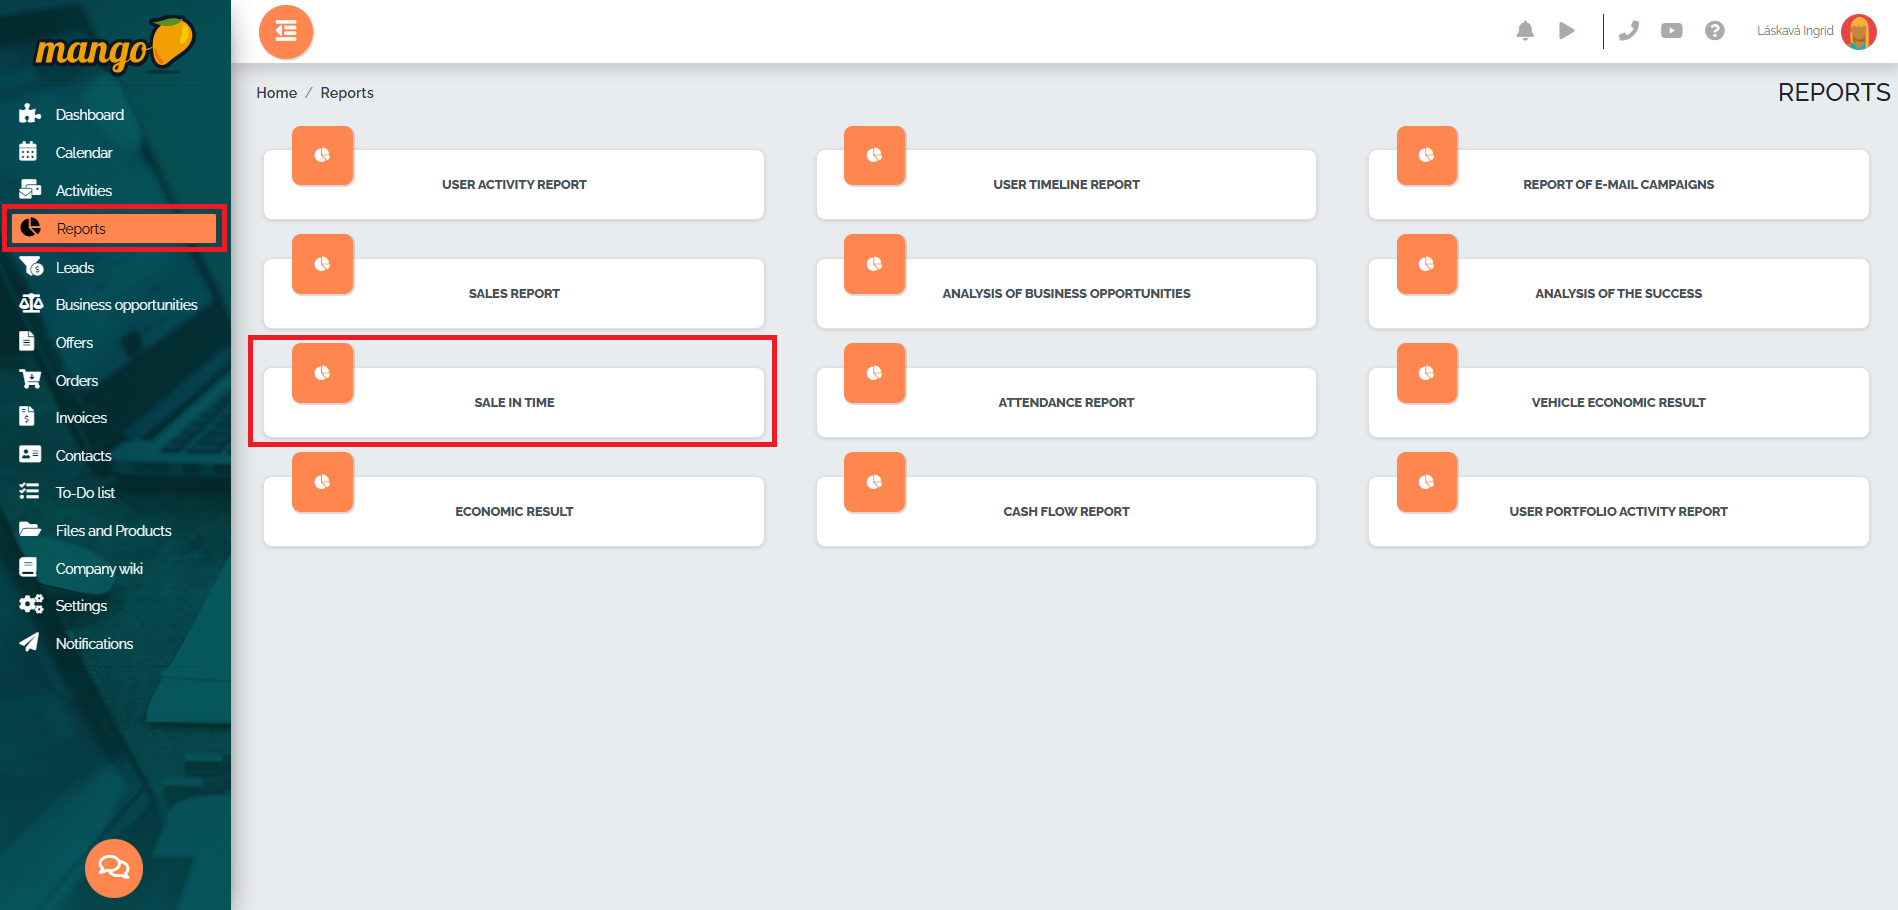Click the mango logo
The image size is (1898, 910).
[114, 46]
